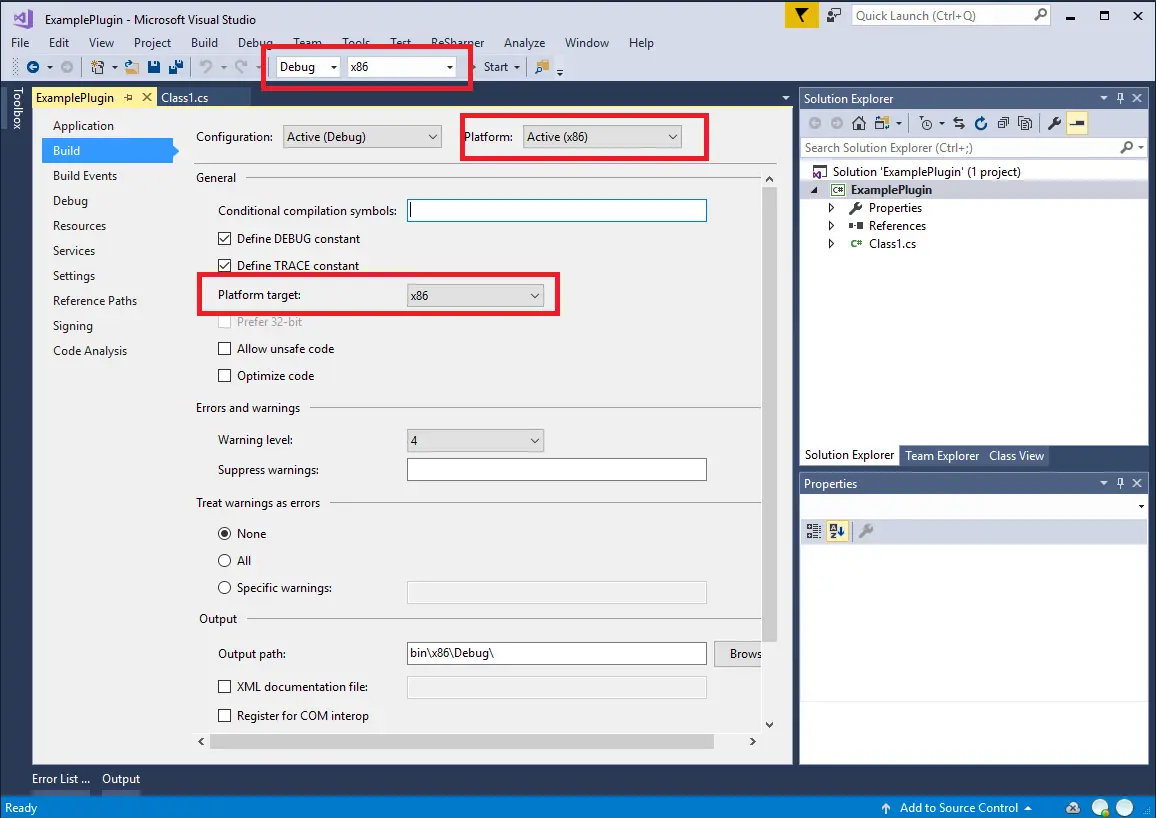
Task: Enable the Optimize code checkbox
Action: click(225, 376)
